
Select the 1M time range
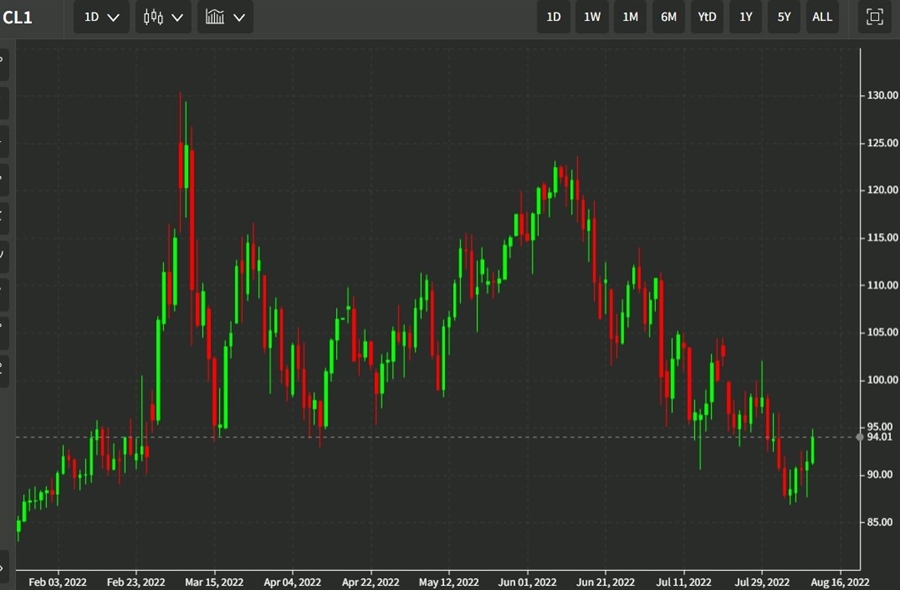[630, 17]
